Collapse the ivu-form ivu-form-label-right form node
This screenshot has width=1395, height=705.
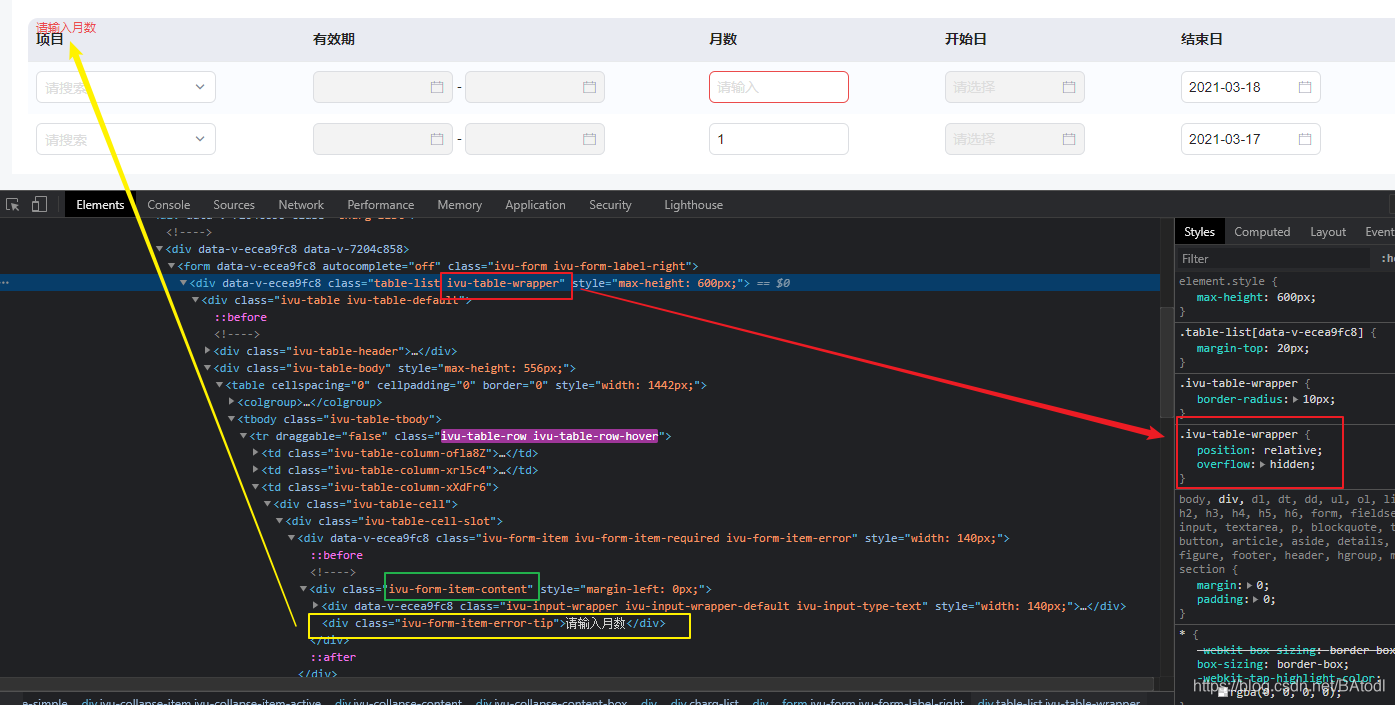(172, 266)
